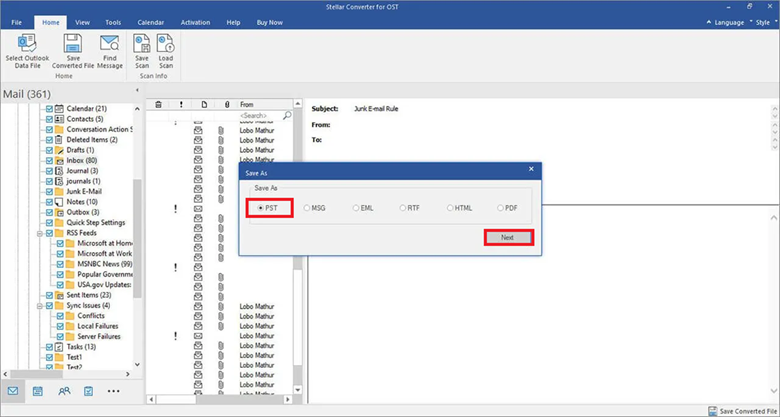Select Deleted Items (2) folder
This screenshot has width=780, height=417.
tap(92, 140)
